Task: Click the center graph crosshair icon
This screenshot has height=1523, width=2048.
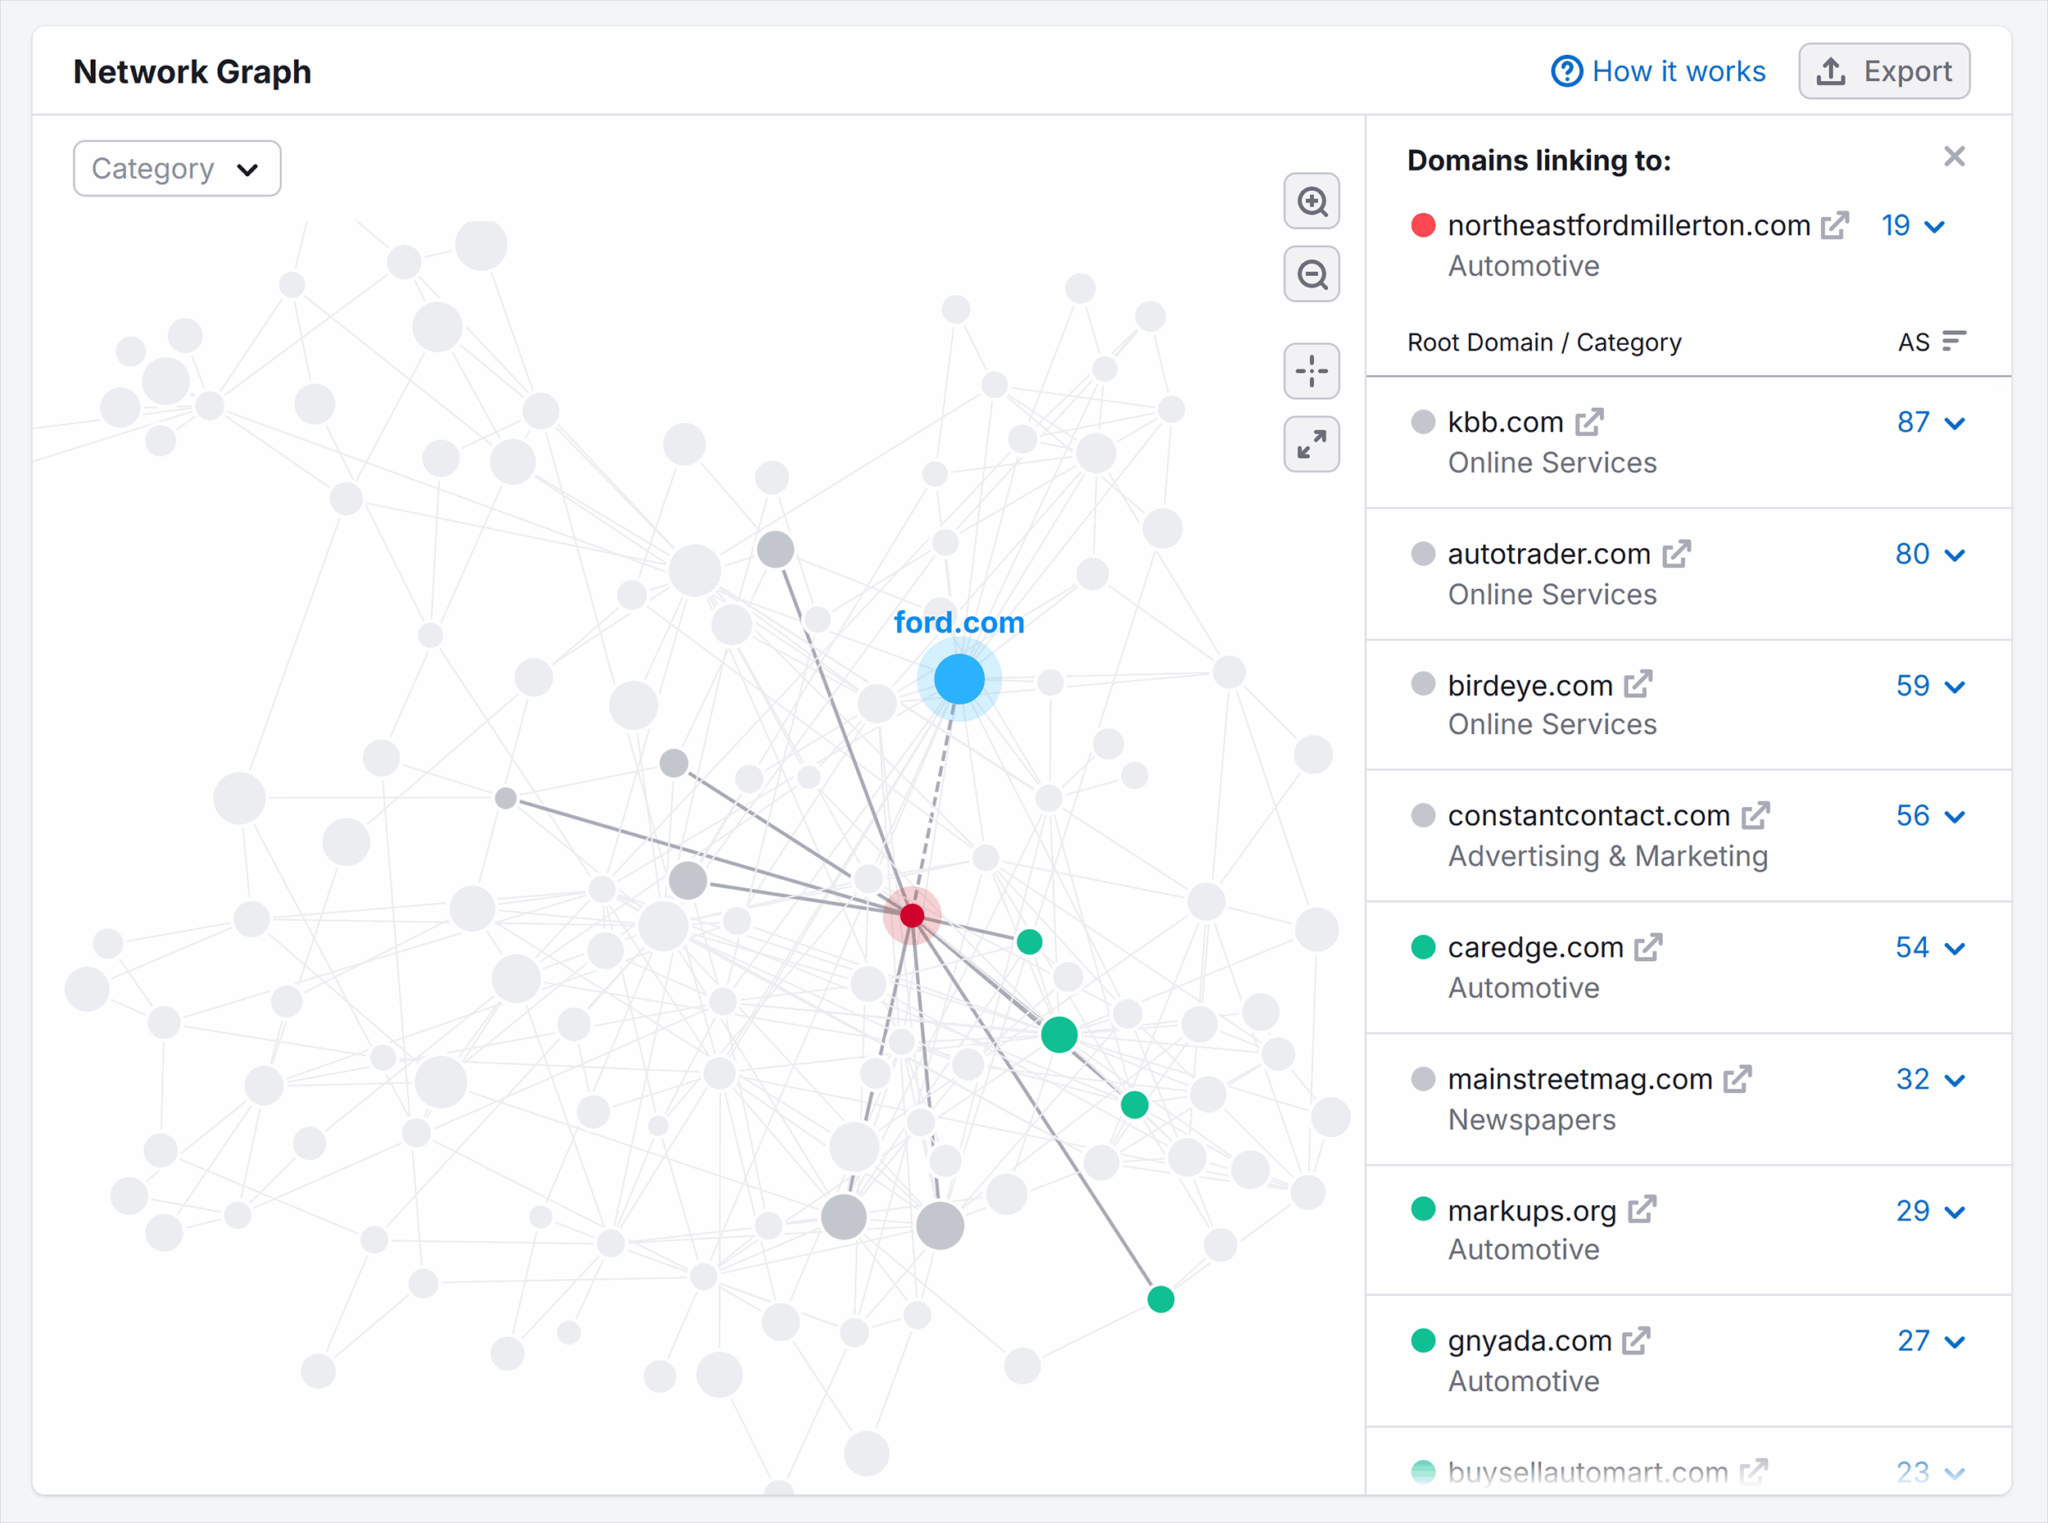Action: (1311, 370)
